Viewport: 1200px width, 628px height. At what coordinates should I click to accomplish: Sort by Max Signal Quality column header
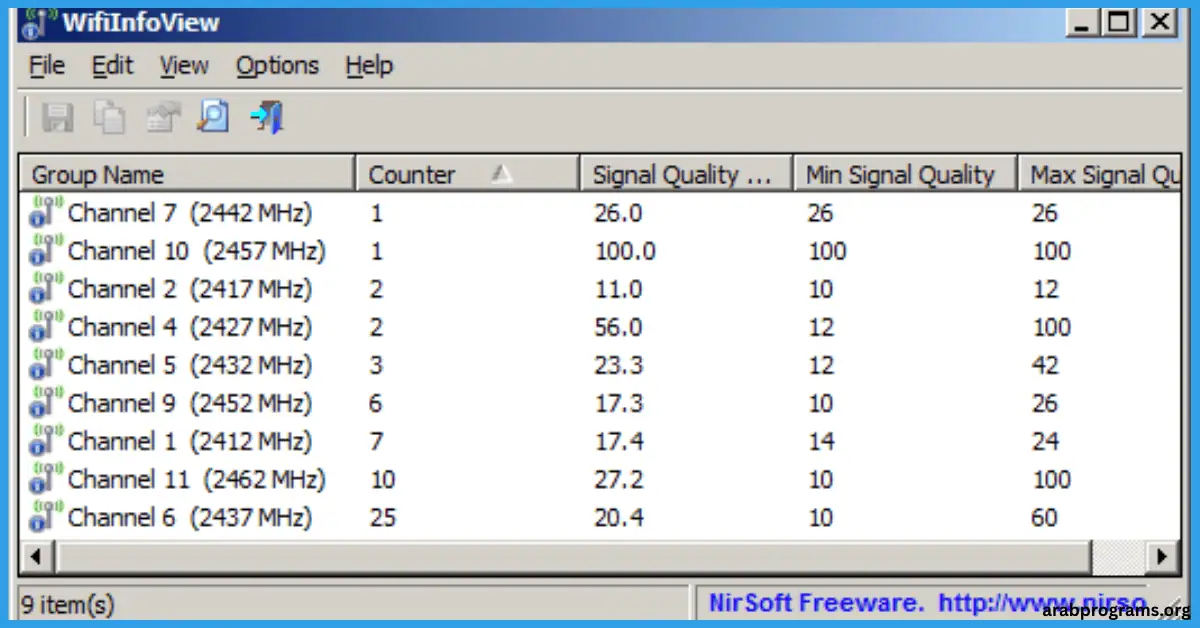click(x=1099, y=175)
